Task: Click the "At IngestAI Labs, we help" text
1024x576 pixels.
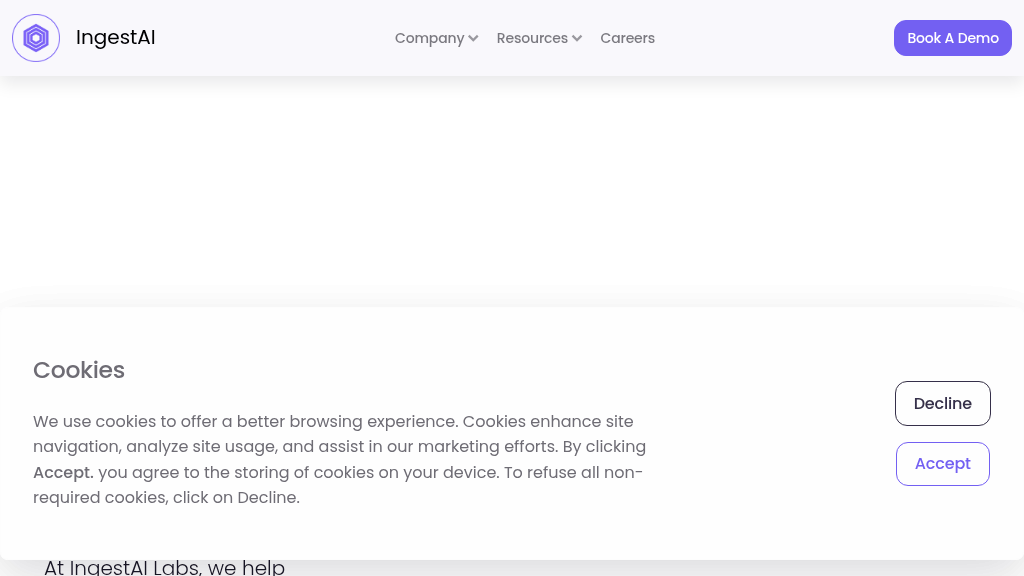Action: [165, 567]
